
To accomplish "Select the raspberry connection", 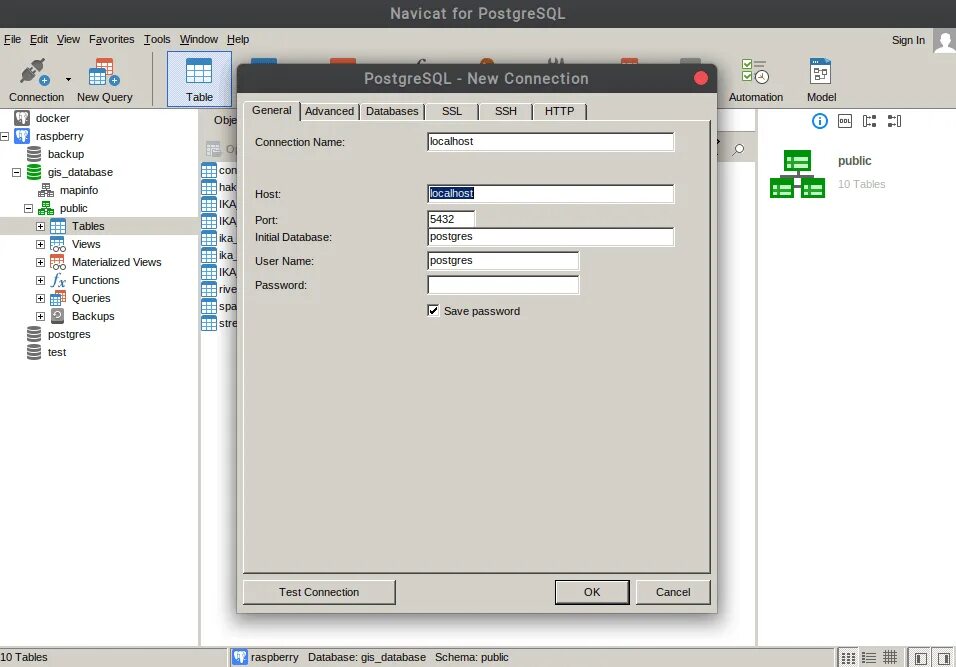I will click(x=59, y=136).
